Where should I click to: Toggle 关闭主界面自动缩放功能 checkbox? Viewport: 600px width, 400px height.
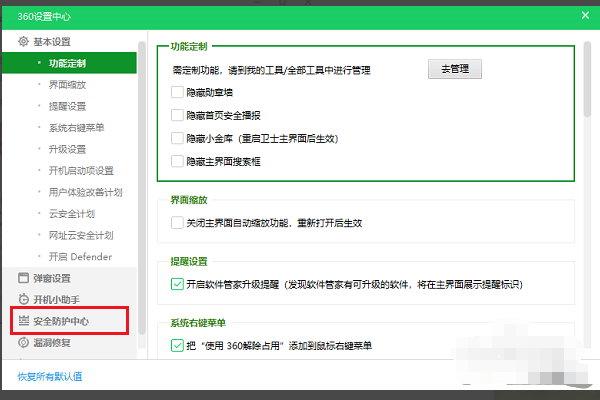pyautogui.click(x=177, y=222)
